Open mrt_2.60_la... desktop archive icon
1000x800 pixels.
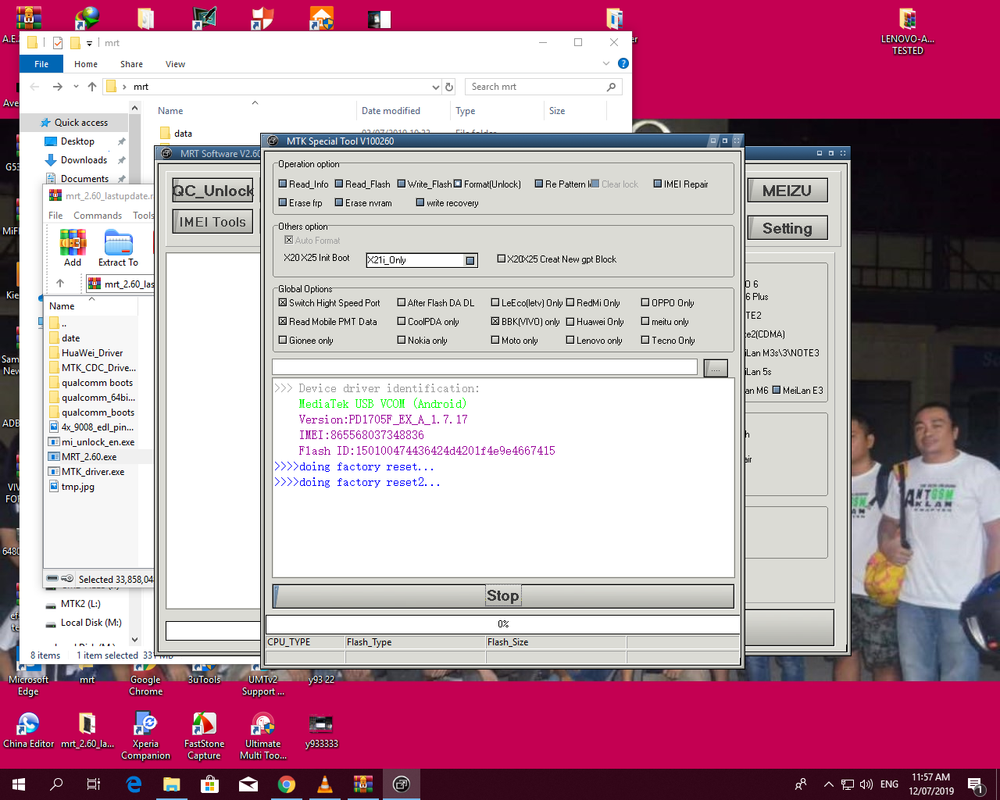[x=87, y=730]
